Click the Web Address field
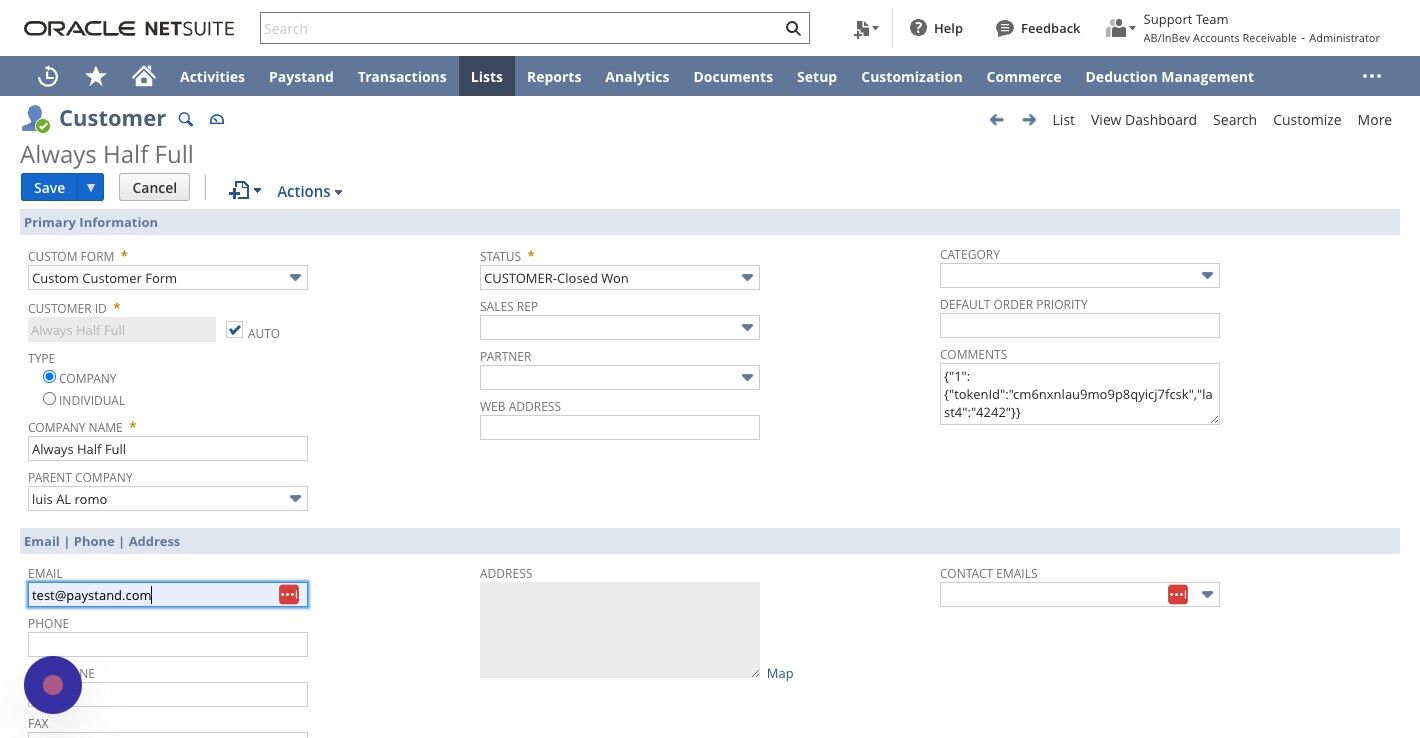 point(620,428)
